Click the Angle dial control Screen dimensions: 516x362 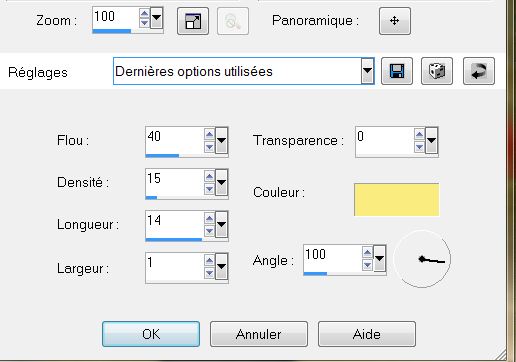[x=422, y=259]
